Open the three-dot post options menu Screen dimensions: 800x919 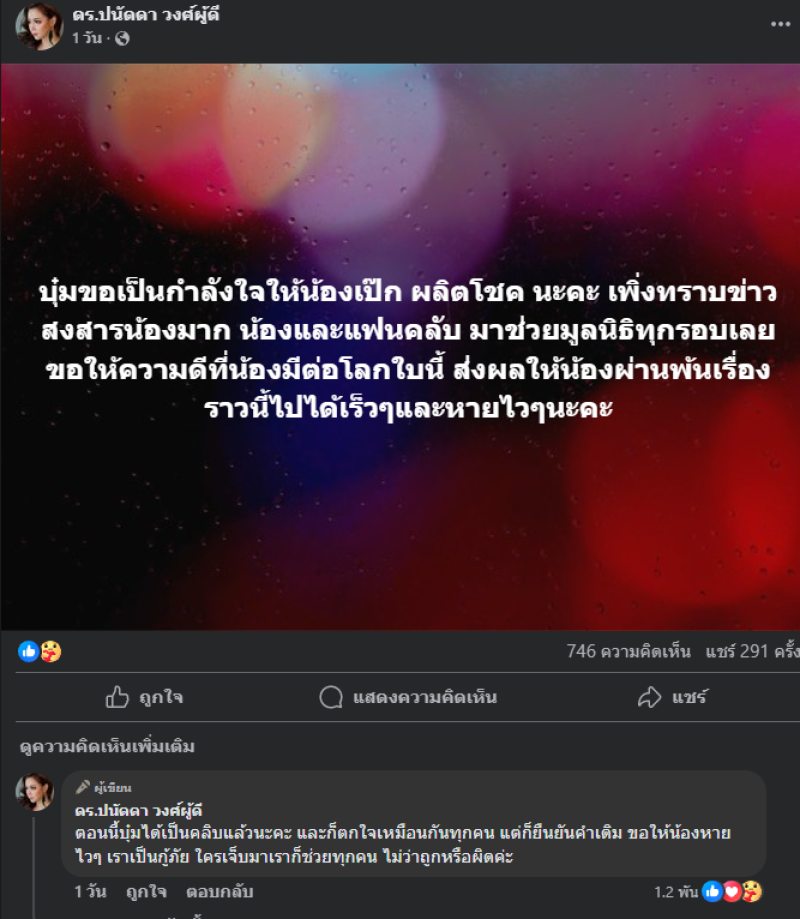coord(780,24)
